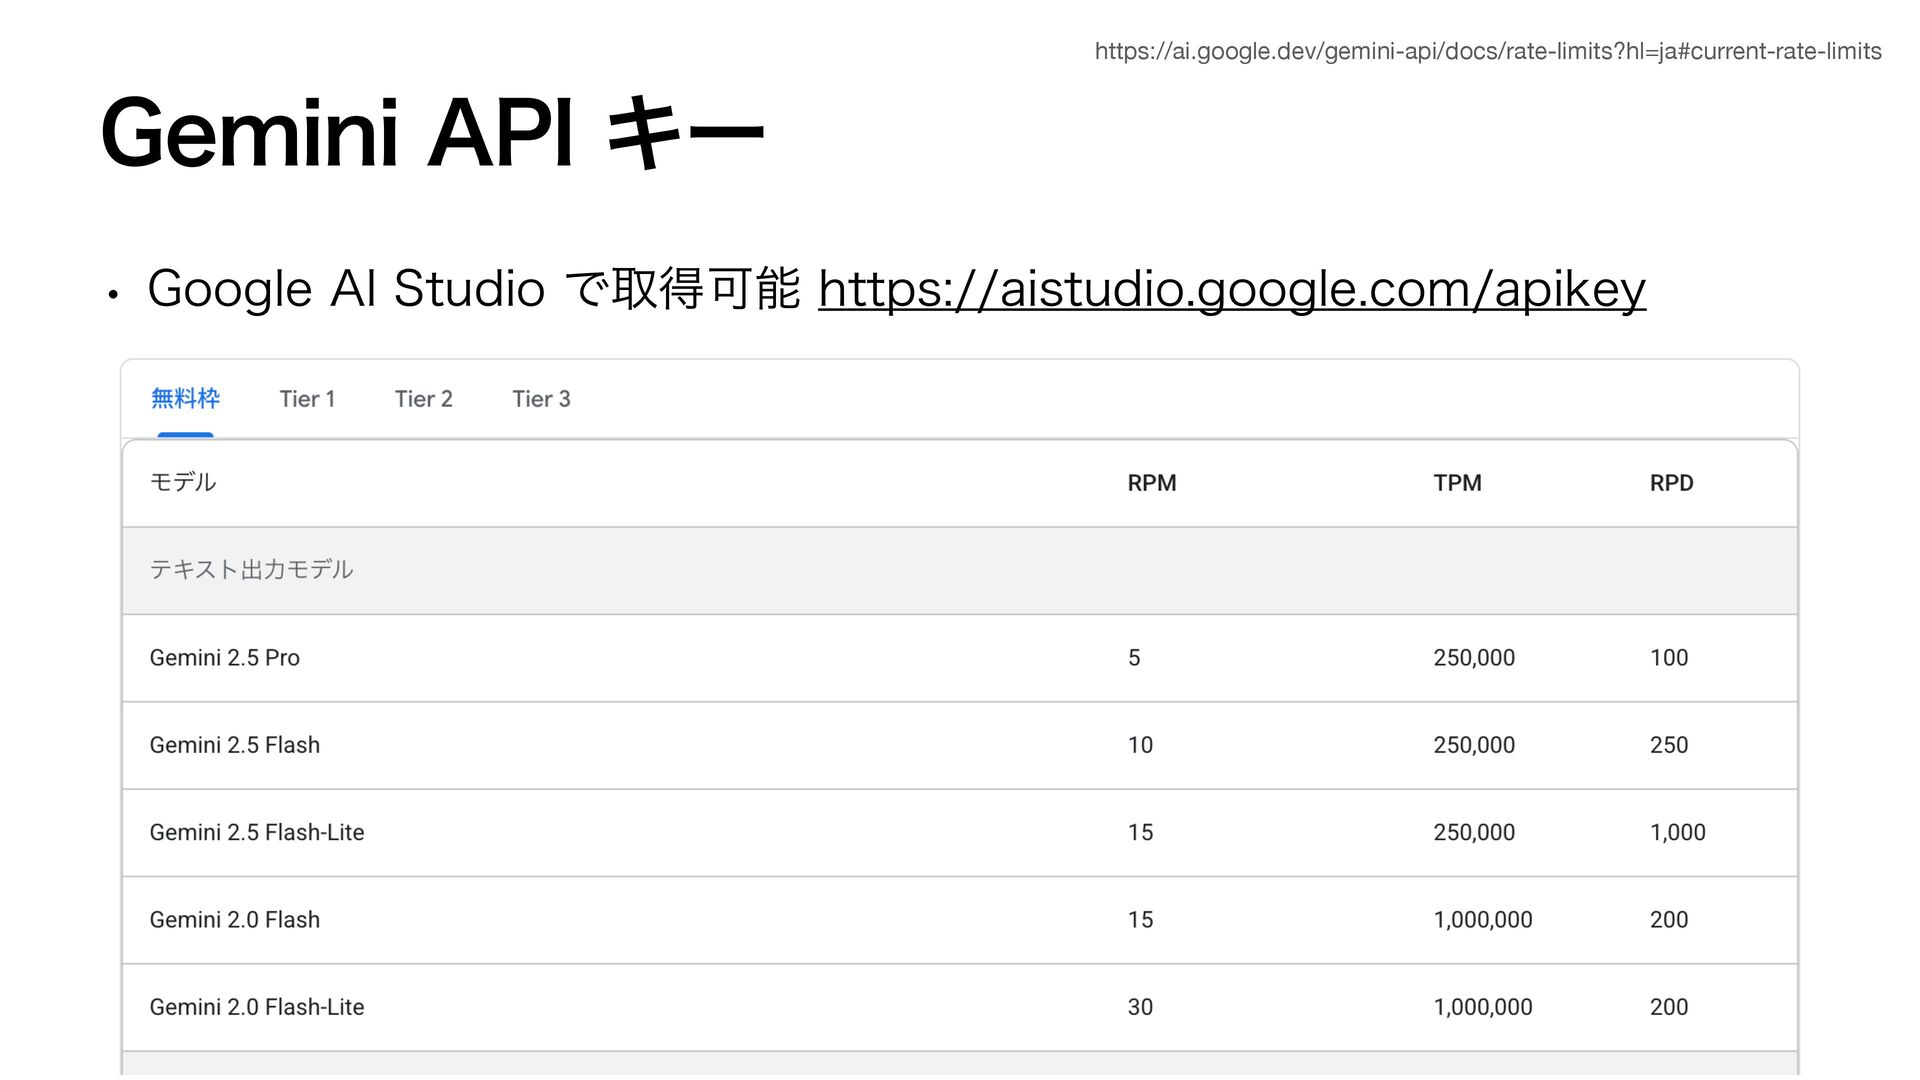Click TPM 250,000 in Gemini 2.5 Flash-Lite row
Screen dimensions: 1920x1080
coord(1474,832)
